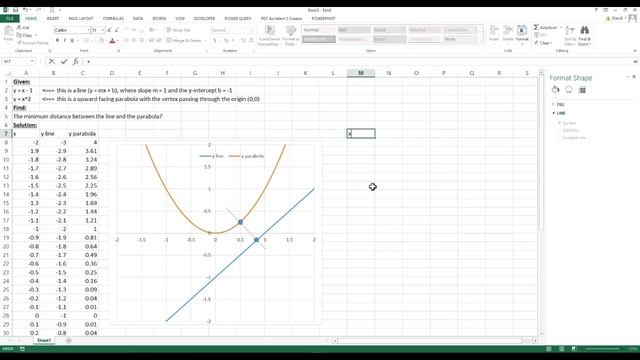Switch to the DATA tab
Viewport: 640px width, 360px height.
pos(138,18)
